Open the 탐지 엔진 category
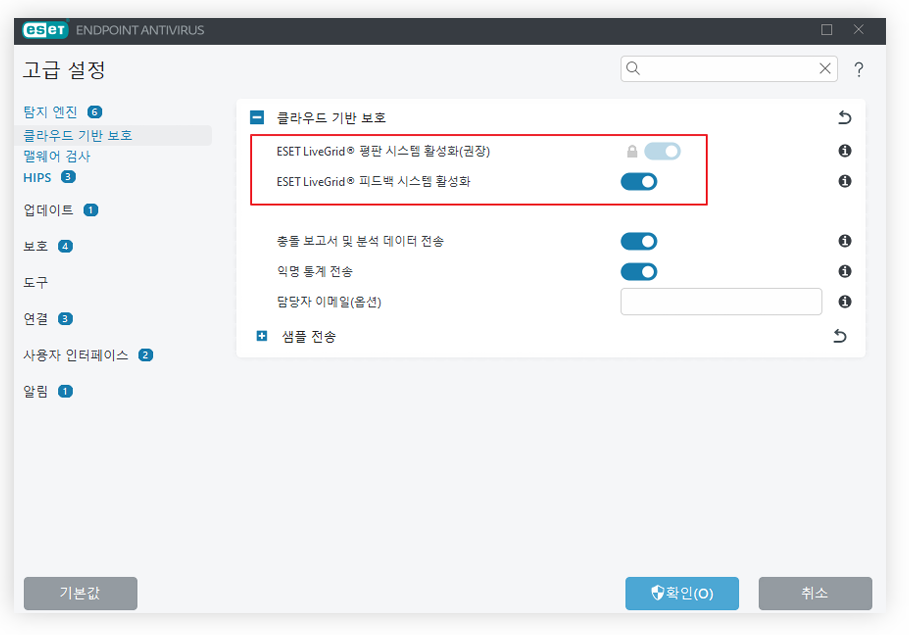This screenshot has height=635, width=909. click(50, 111)
